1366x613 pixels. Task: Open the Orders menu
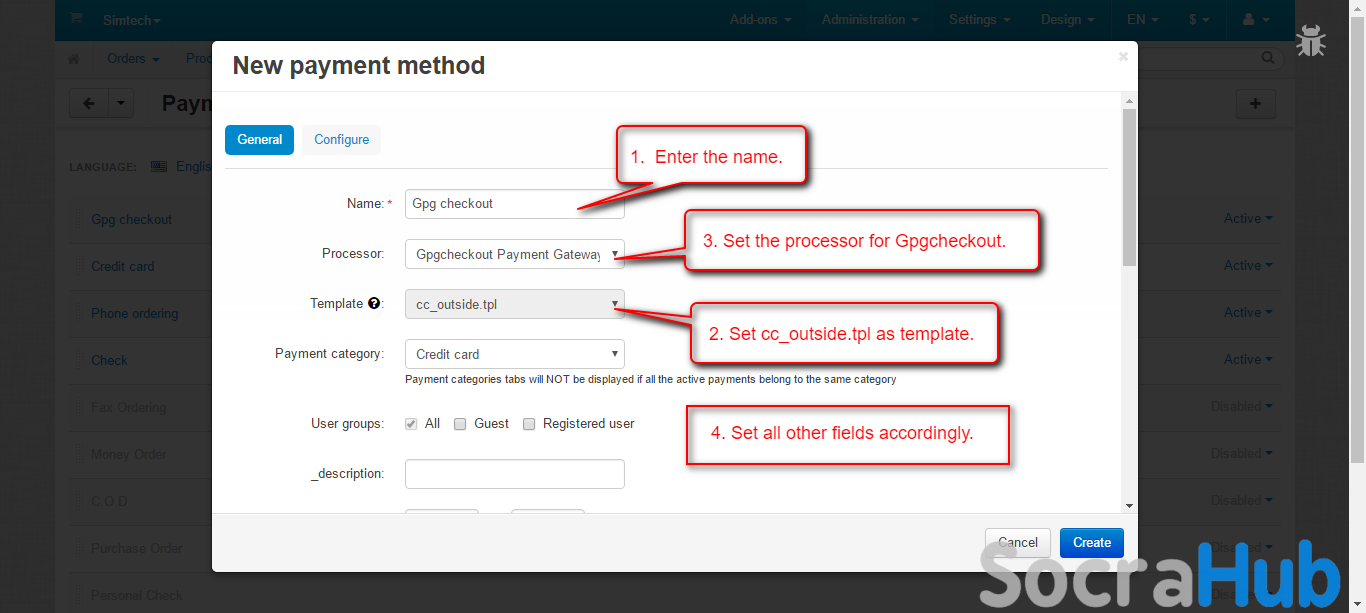pyautogui.click(x=133, y=59)
